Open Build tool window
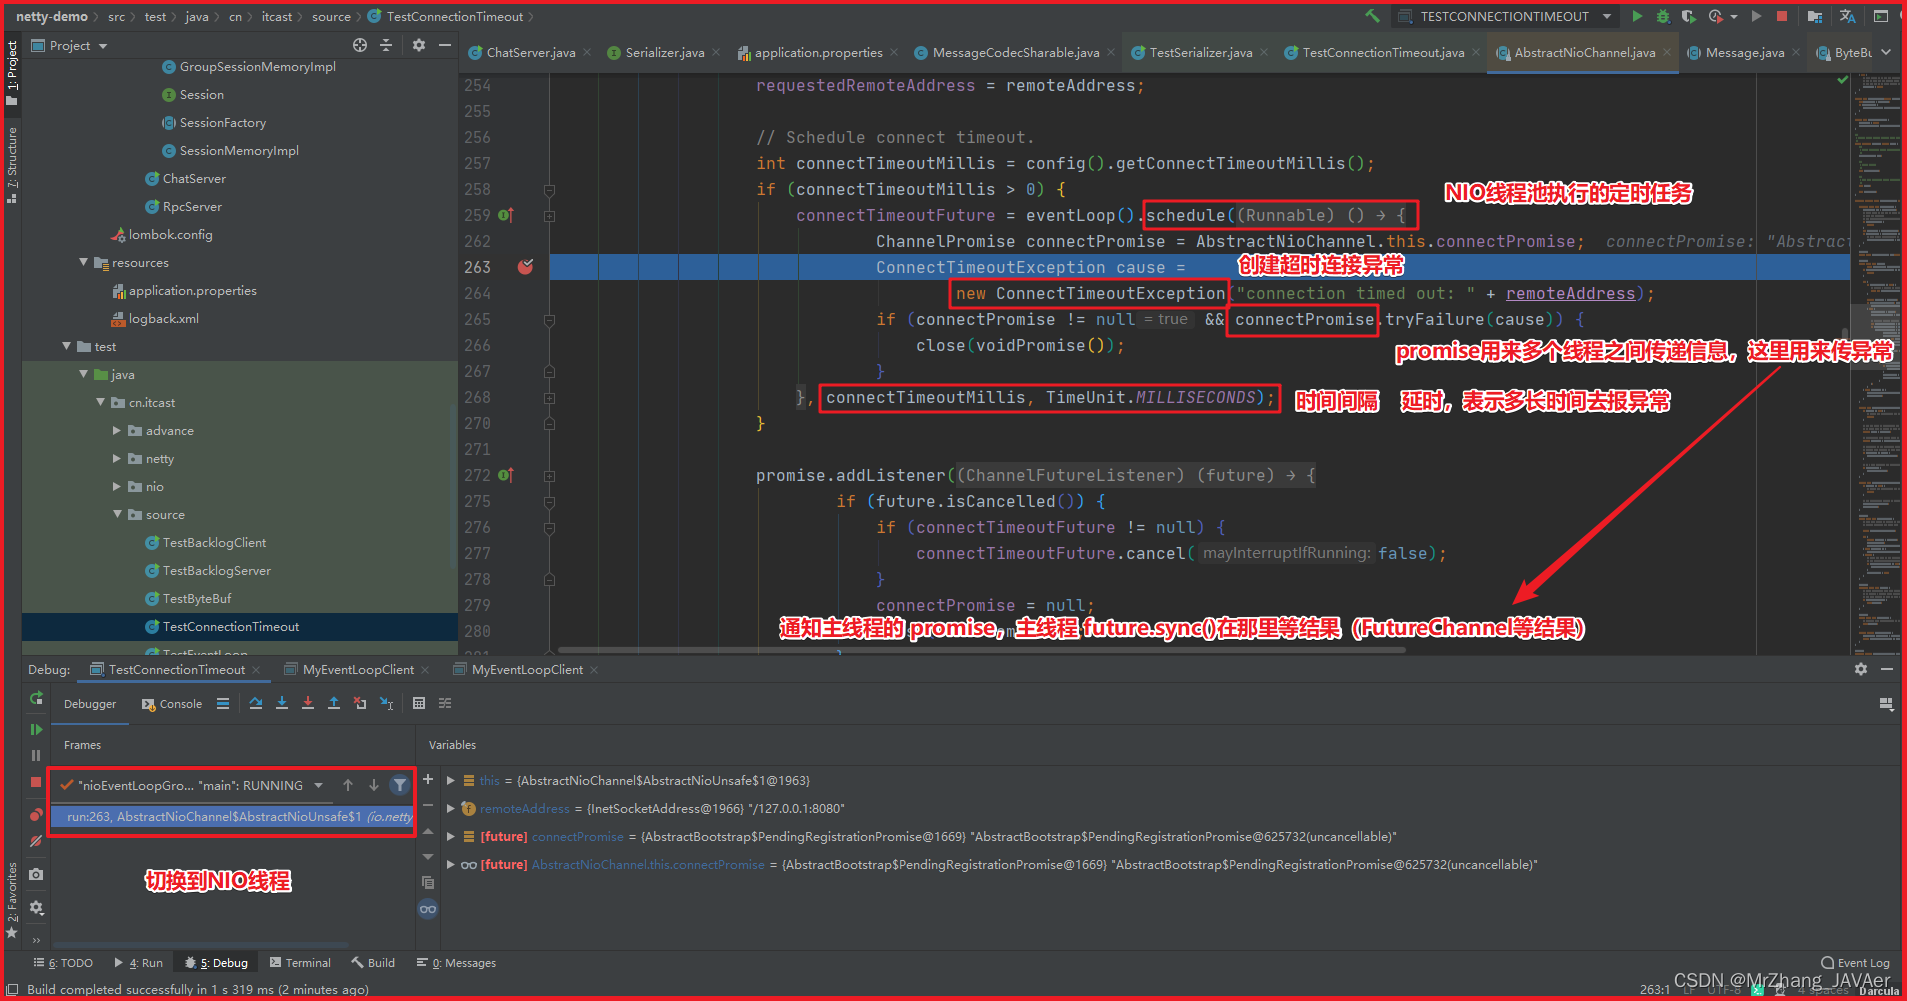Screen dimensions: 1907x1001 point(373,962)
